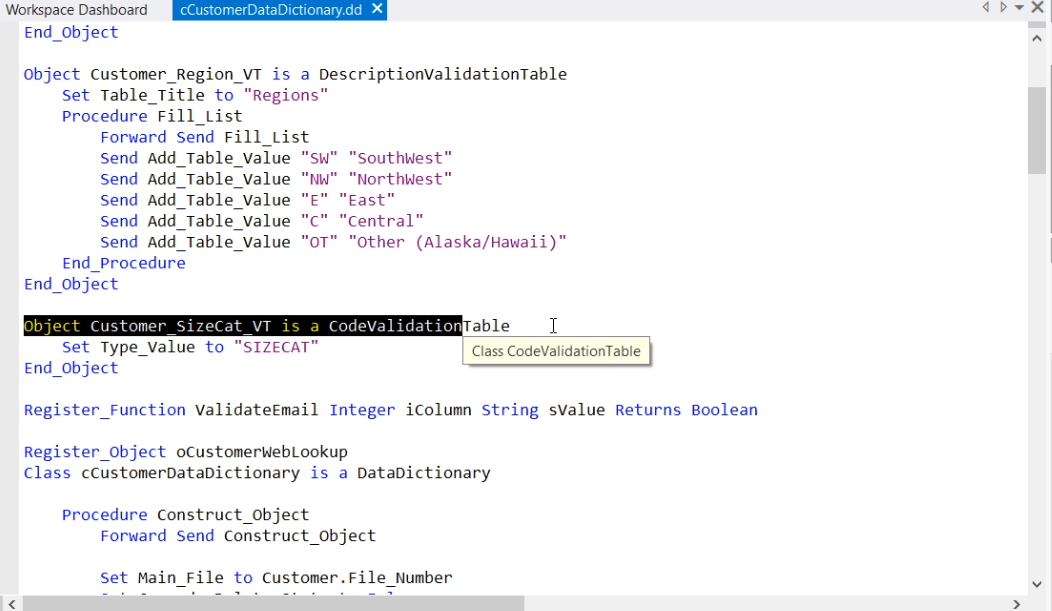Image resolution: width=1052 pixels, height=611 pixels.
Task: Switch to the Workspace Dashboard tab
Action: point(76,10)
